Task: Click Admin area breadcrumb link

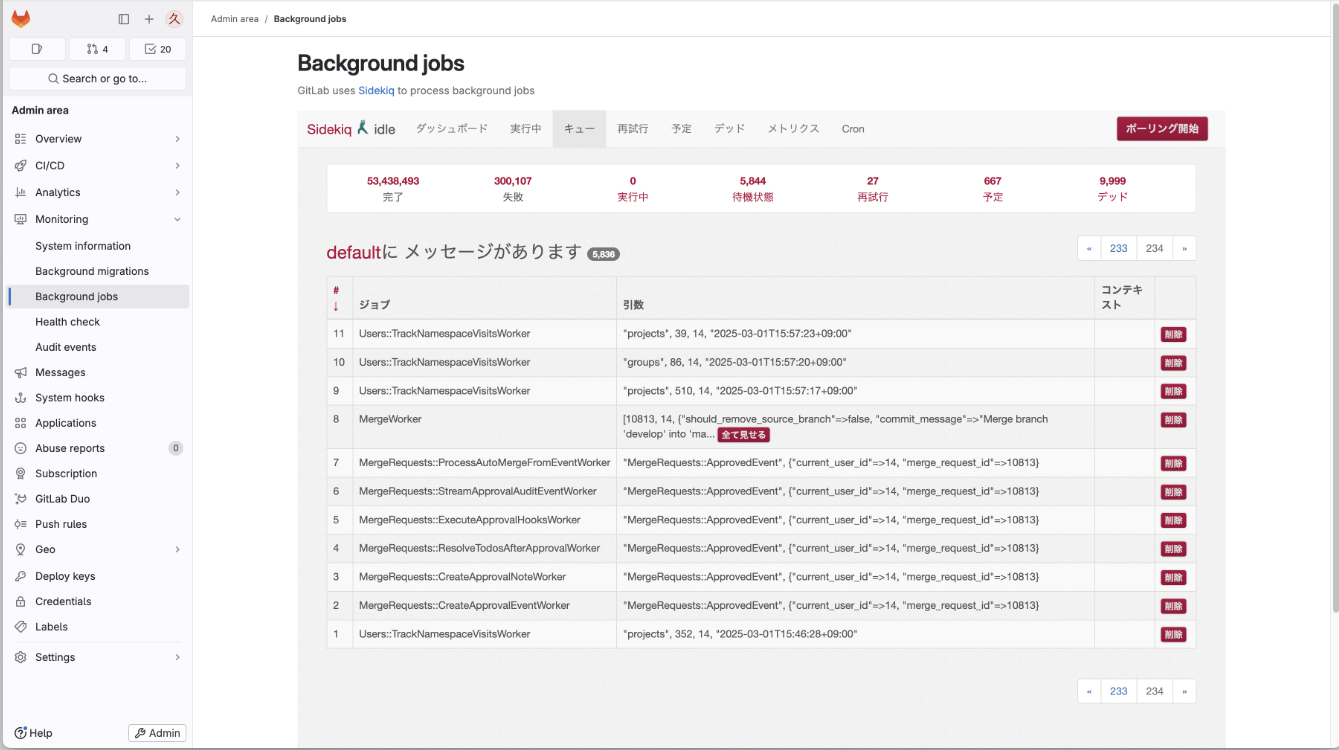Action: coord(235,19)
